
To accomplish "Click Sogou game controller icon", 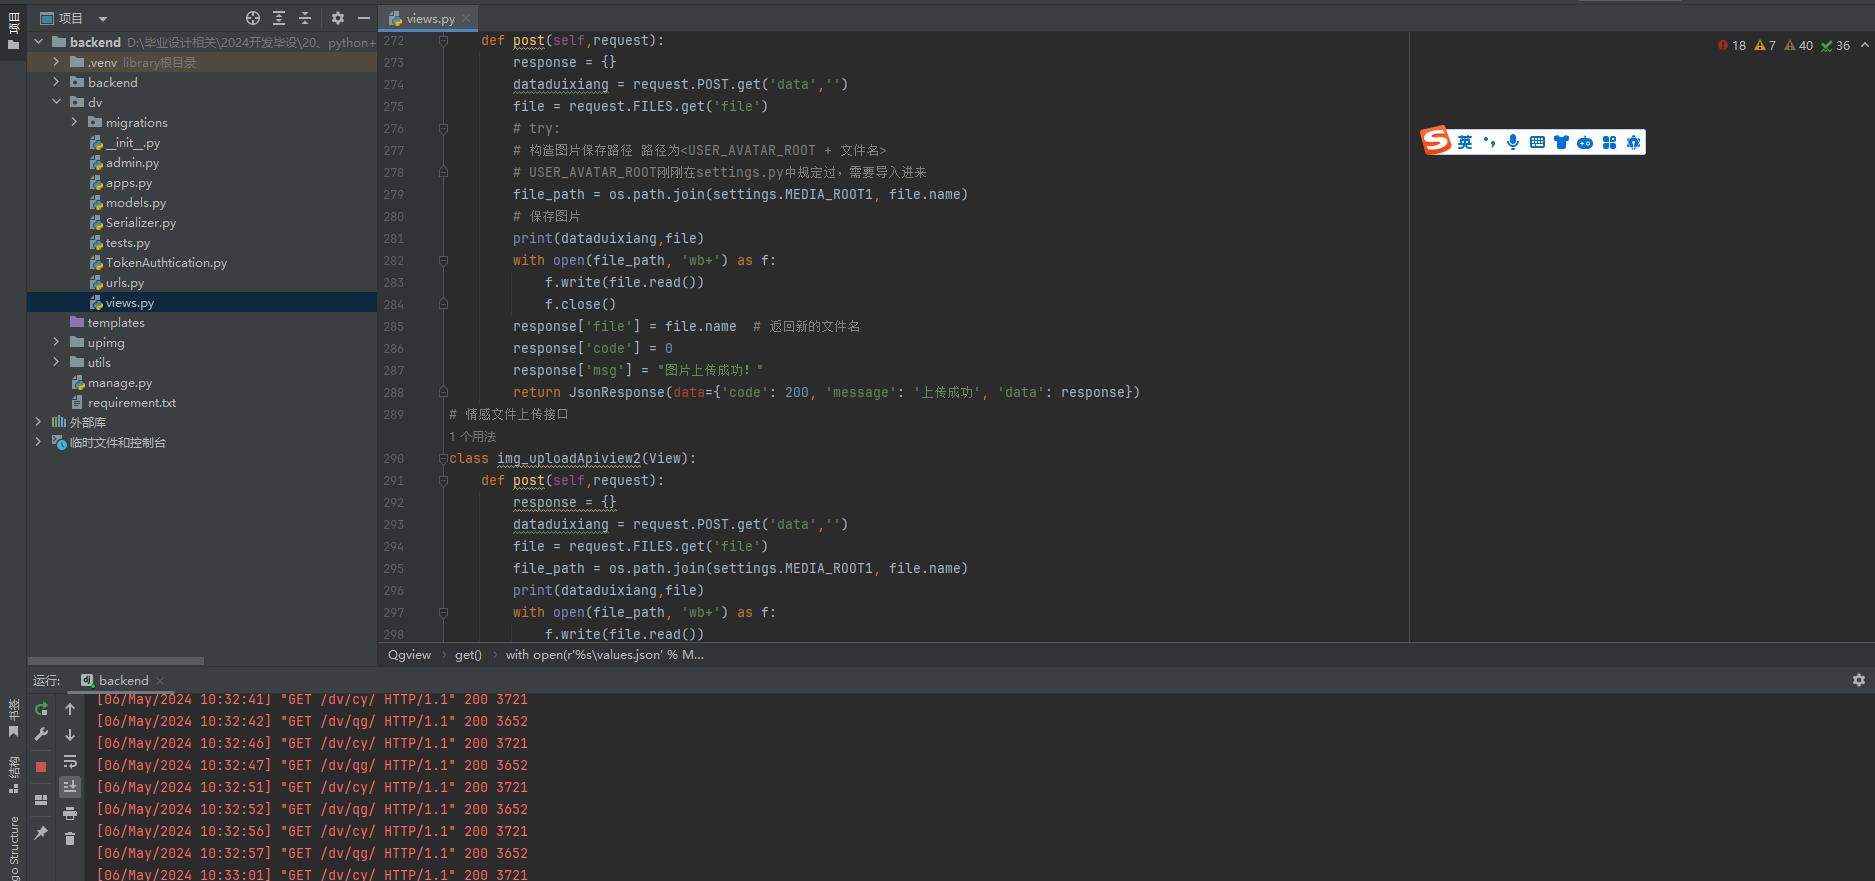I will 1585,142.
